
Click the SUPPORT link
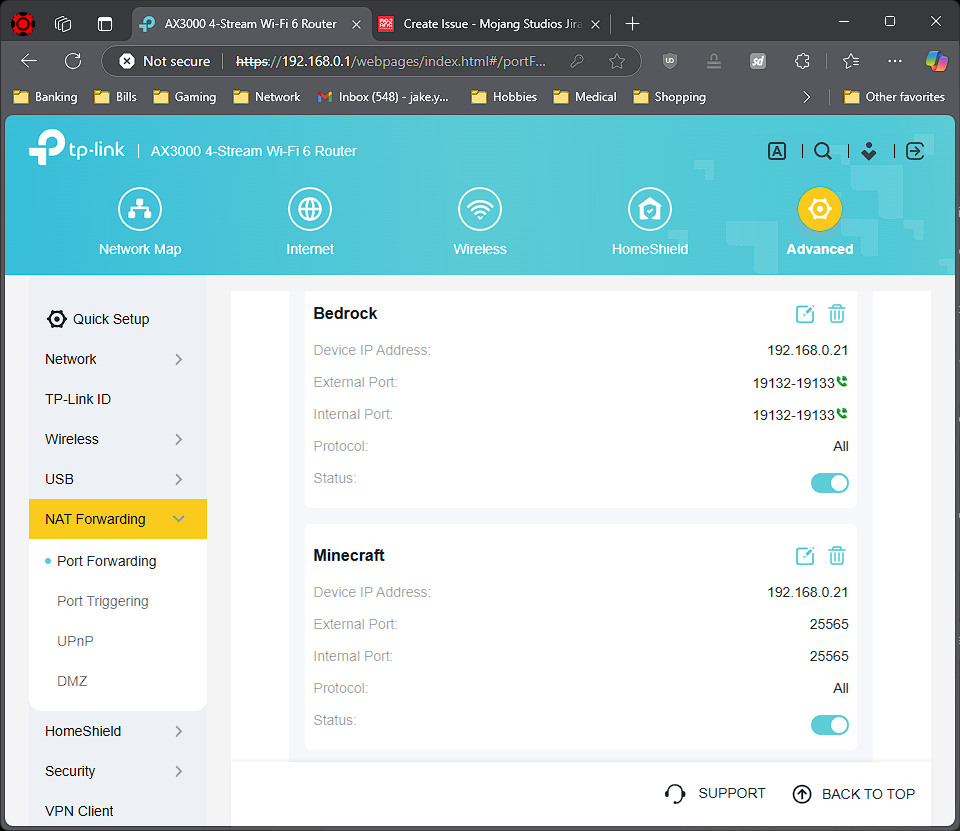coord(716,793)
